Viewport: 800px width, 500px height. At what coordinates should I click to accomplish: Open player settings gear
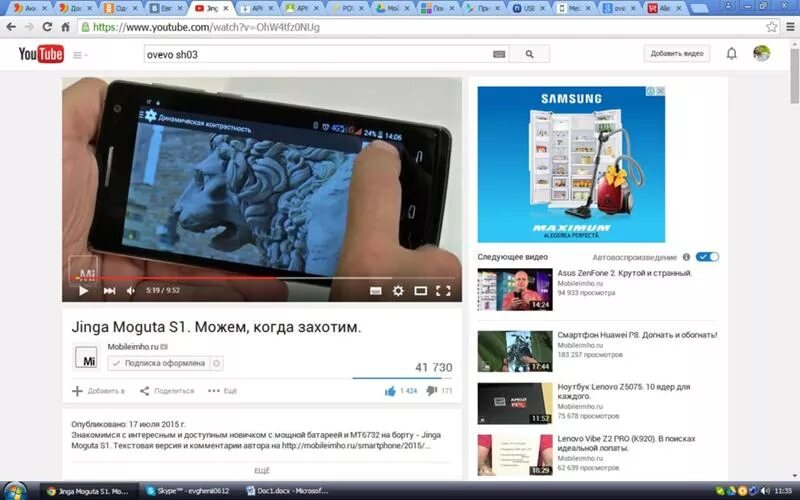pos(398,291)
